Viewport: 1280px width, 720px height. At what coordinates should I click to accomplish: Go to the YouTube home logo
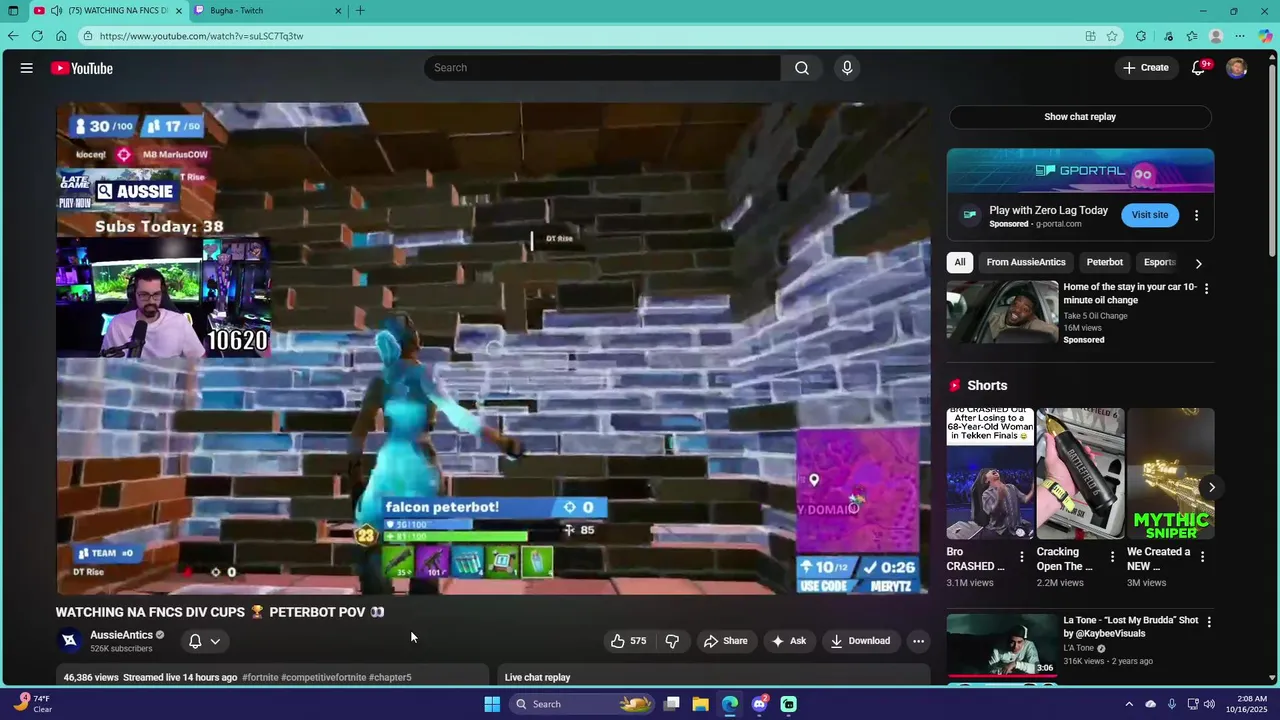(82, 68)
